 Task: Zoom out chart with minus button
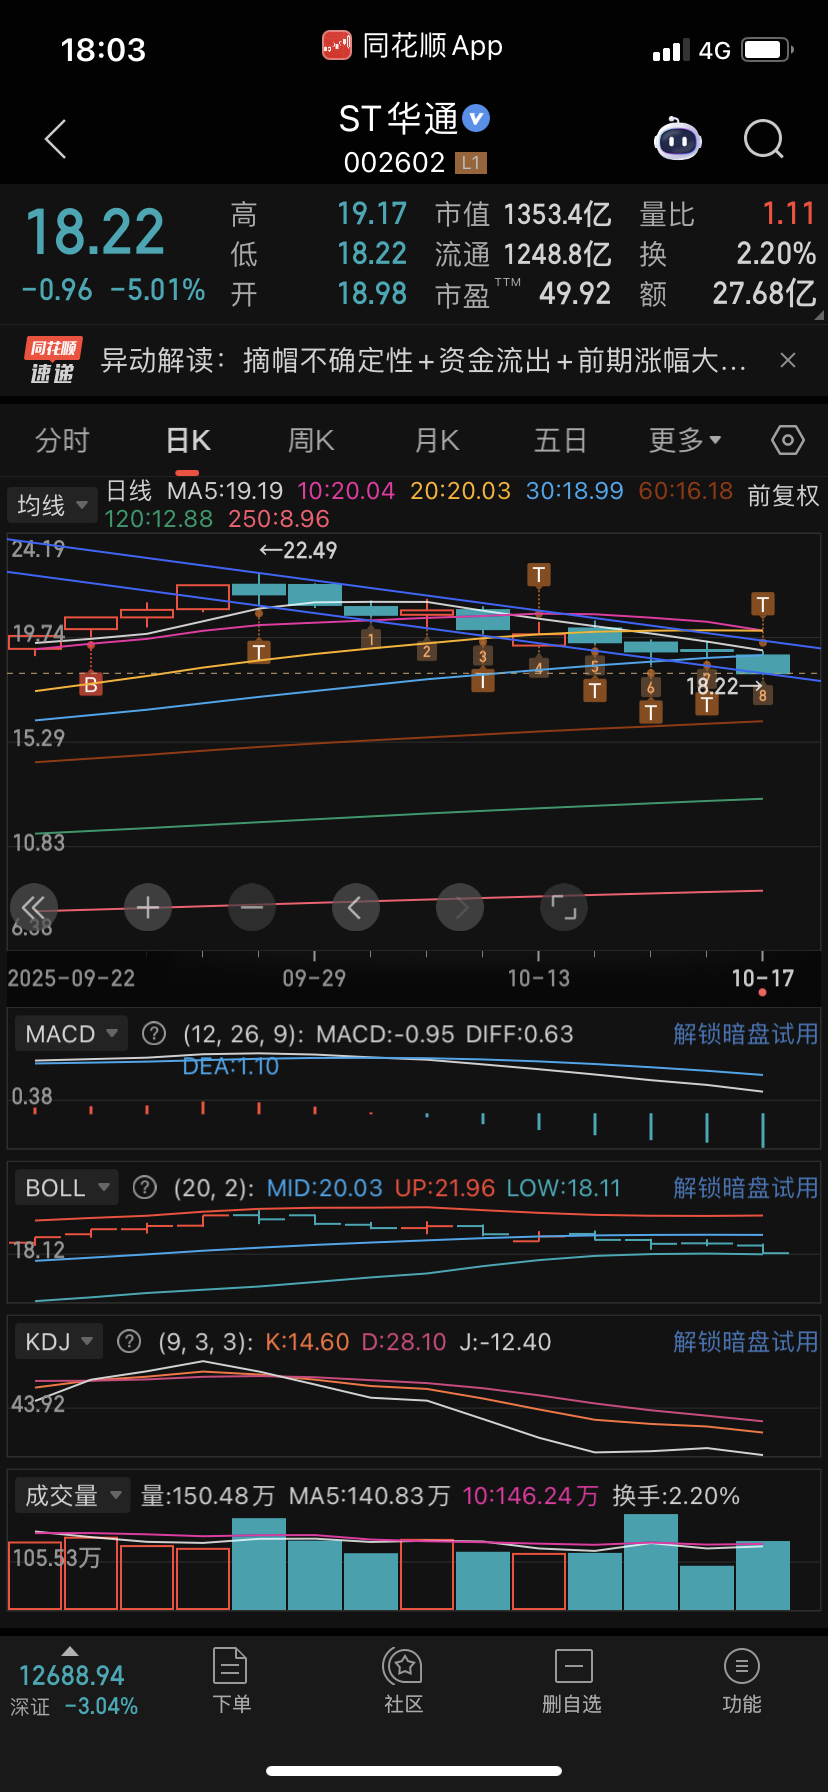(252, 907)
